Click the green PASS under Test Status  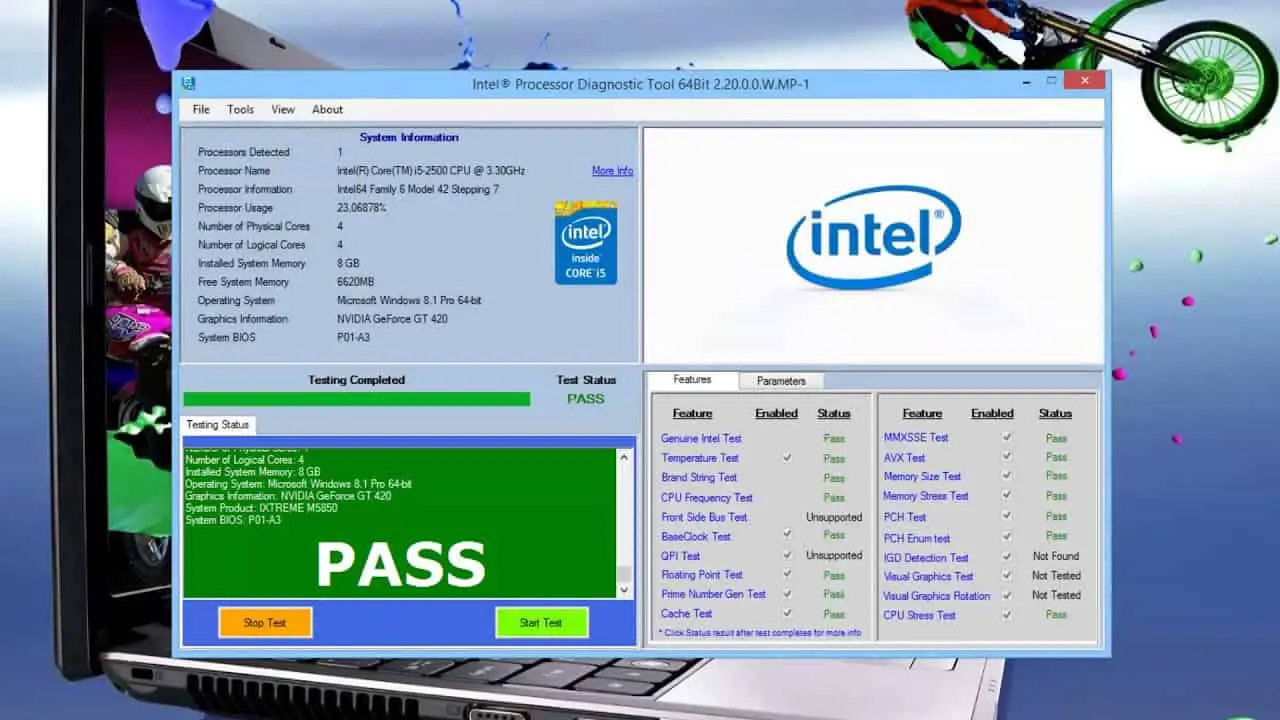tap(586, 398)
